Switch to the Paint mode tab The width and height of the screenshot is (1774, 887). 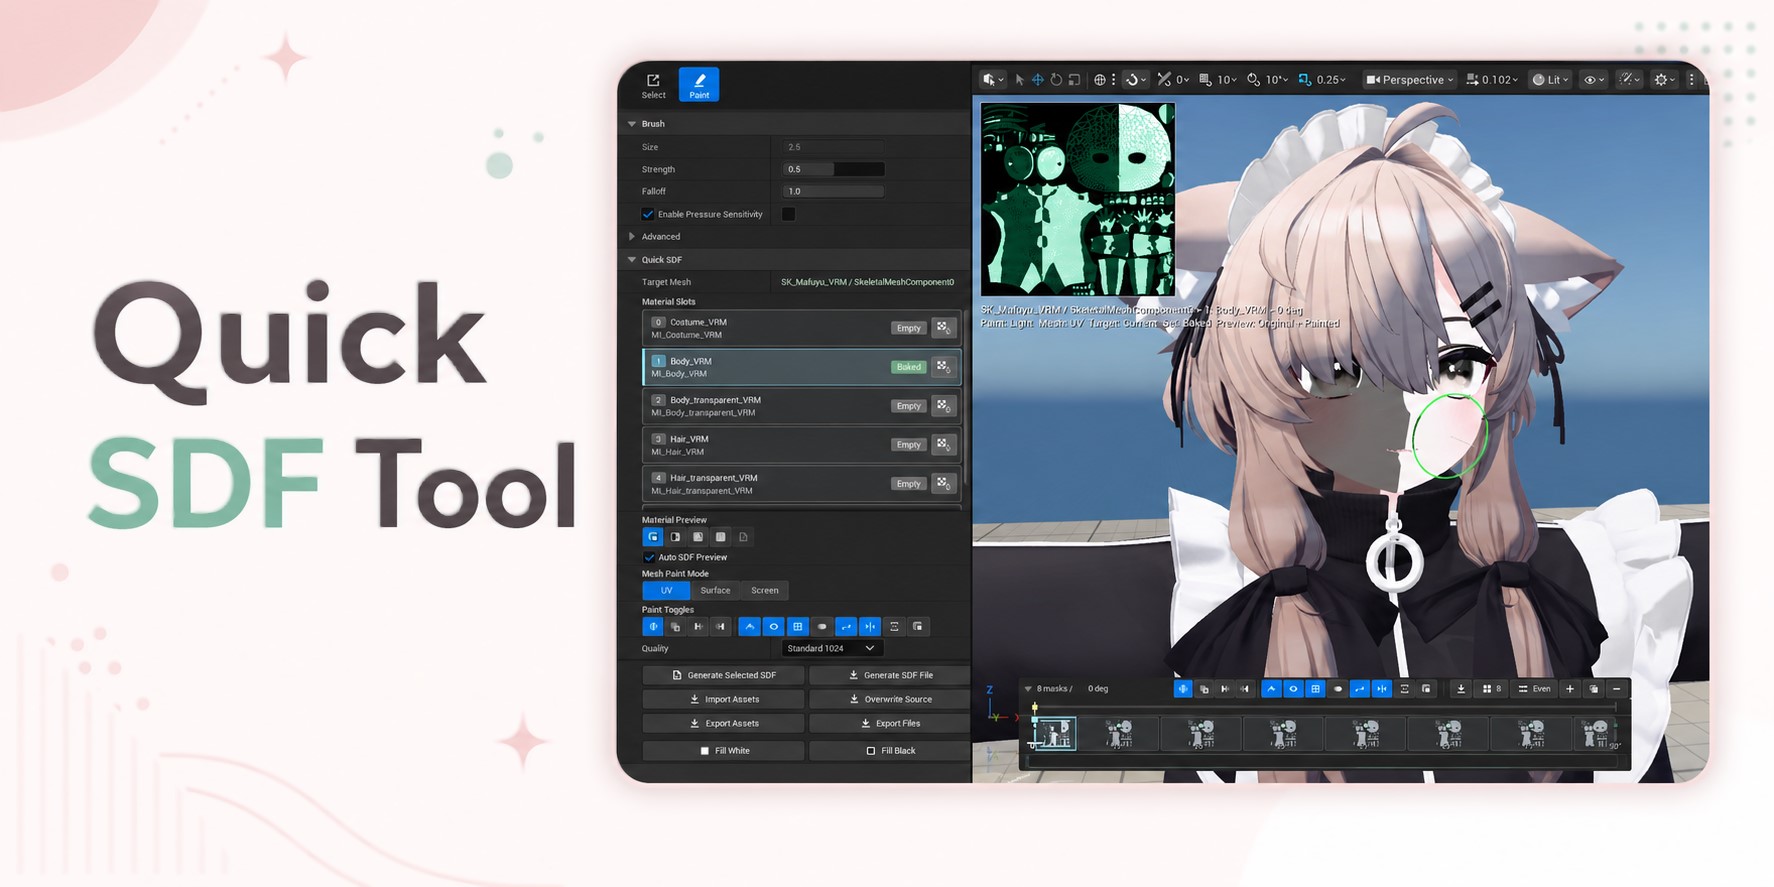coord(699,85)
